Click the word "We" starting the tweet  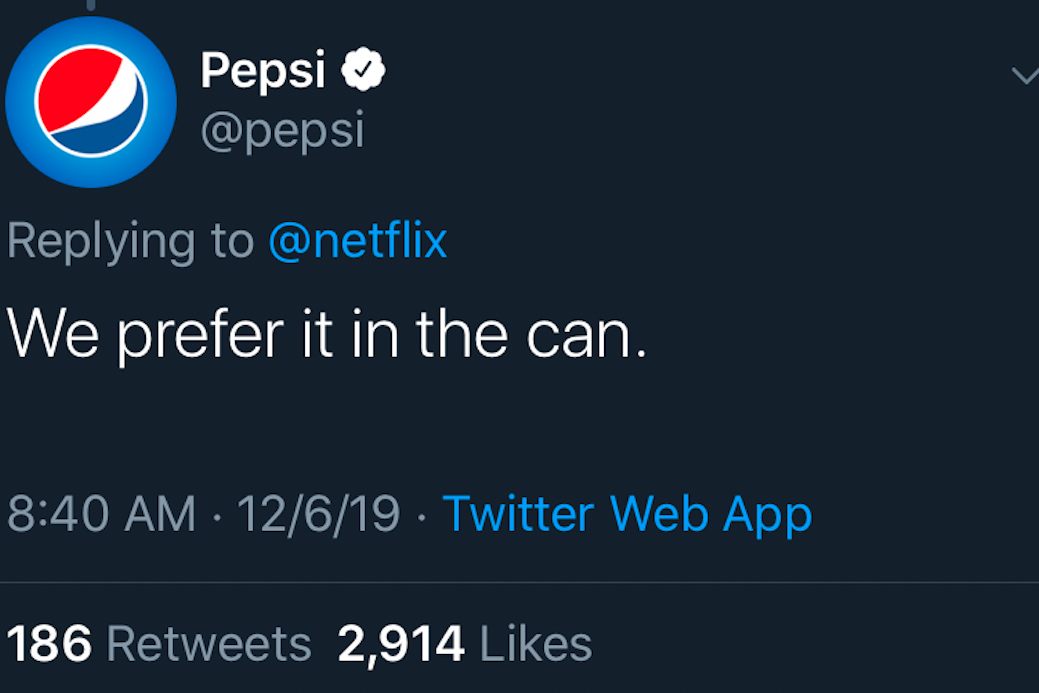coord(52,336)
